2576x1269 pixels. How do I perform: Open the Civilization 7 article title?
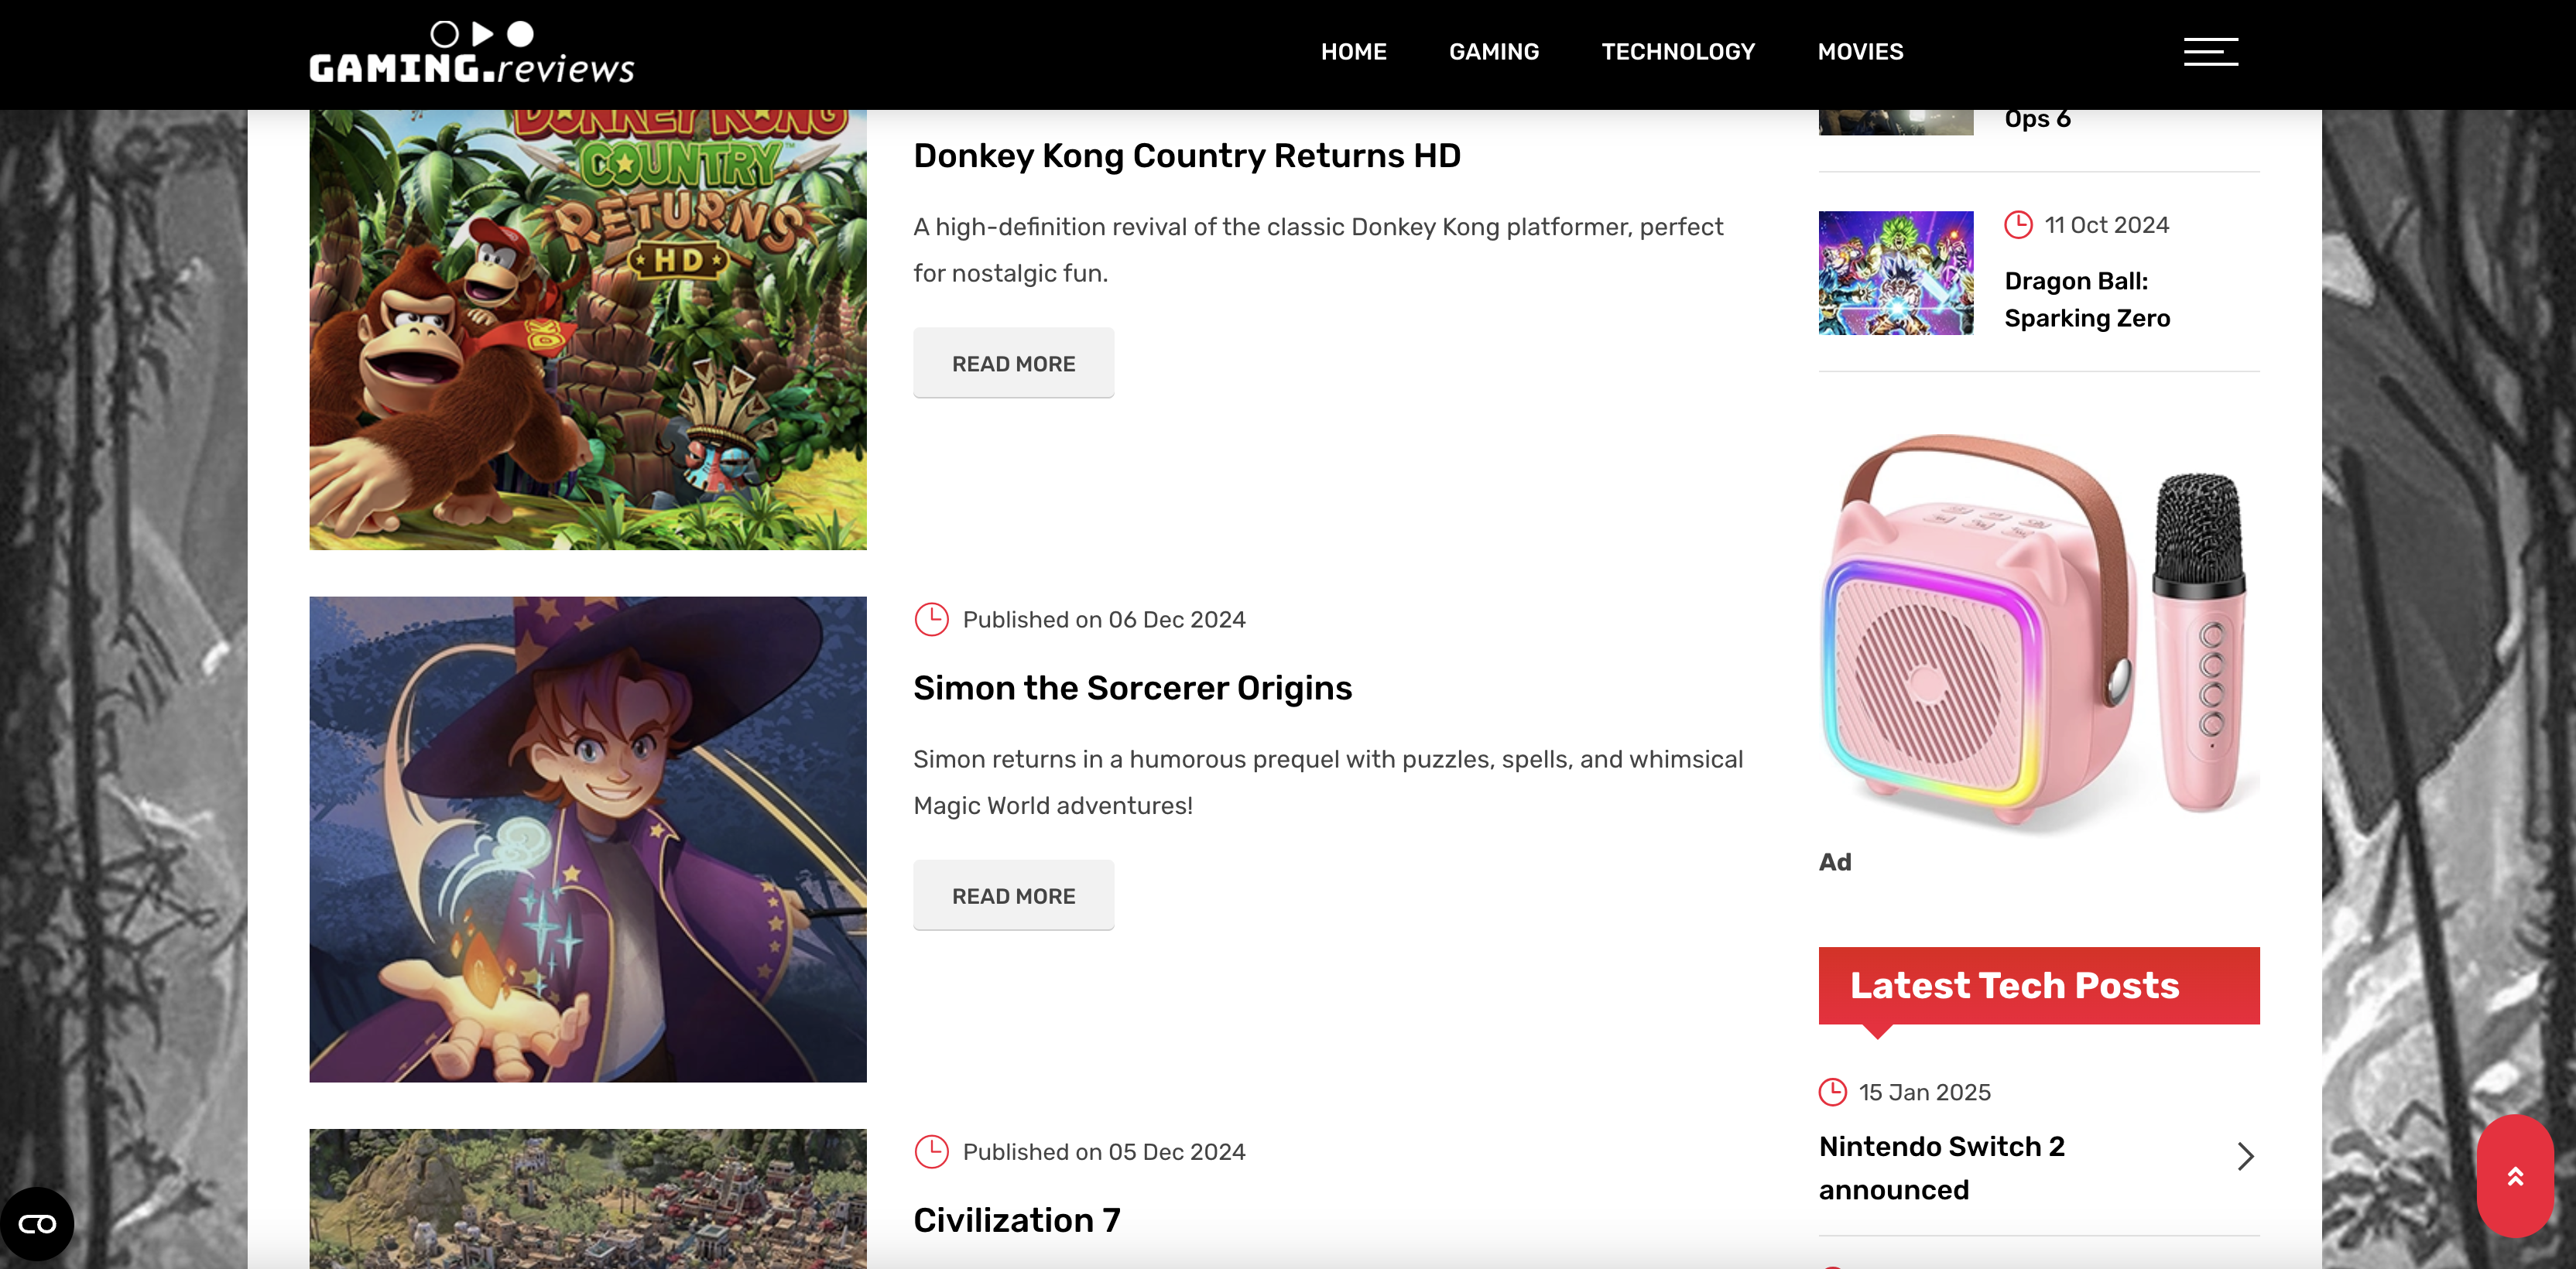(x=1016, y=1220)
